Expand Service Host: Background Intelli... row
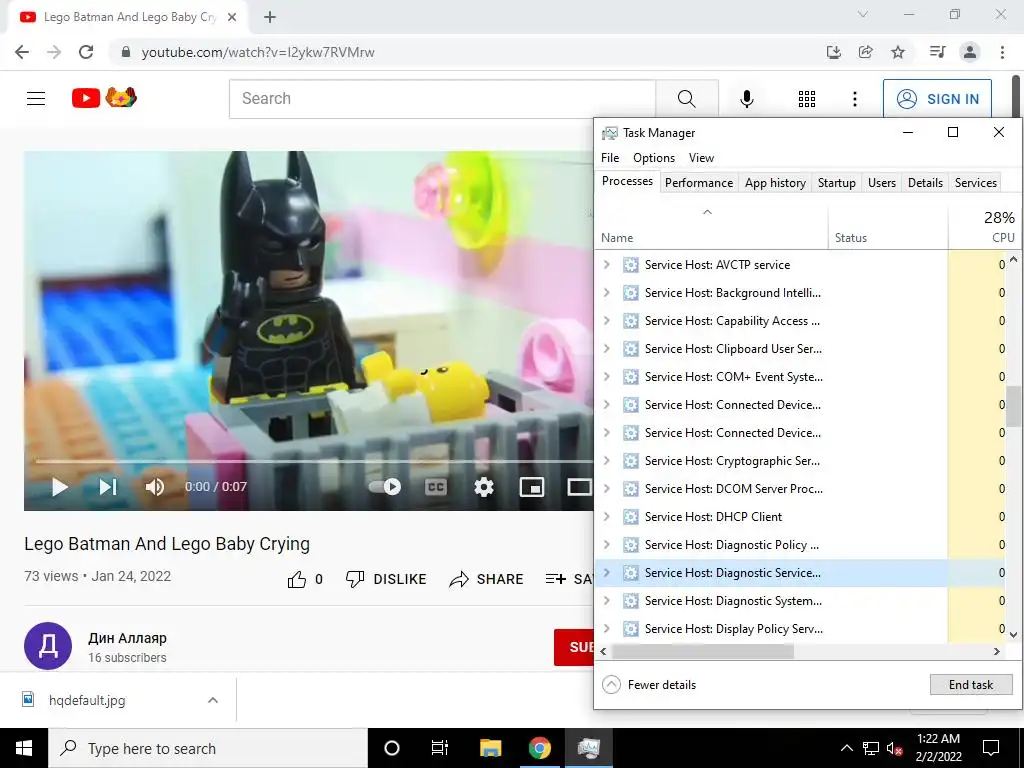The width and height of the screenshot is (1024, 768). (x=607, y=293)
